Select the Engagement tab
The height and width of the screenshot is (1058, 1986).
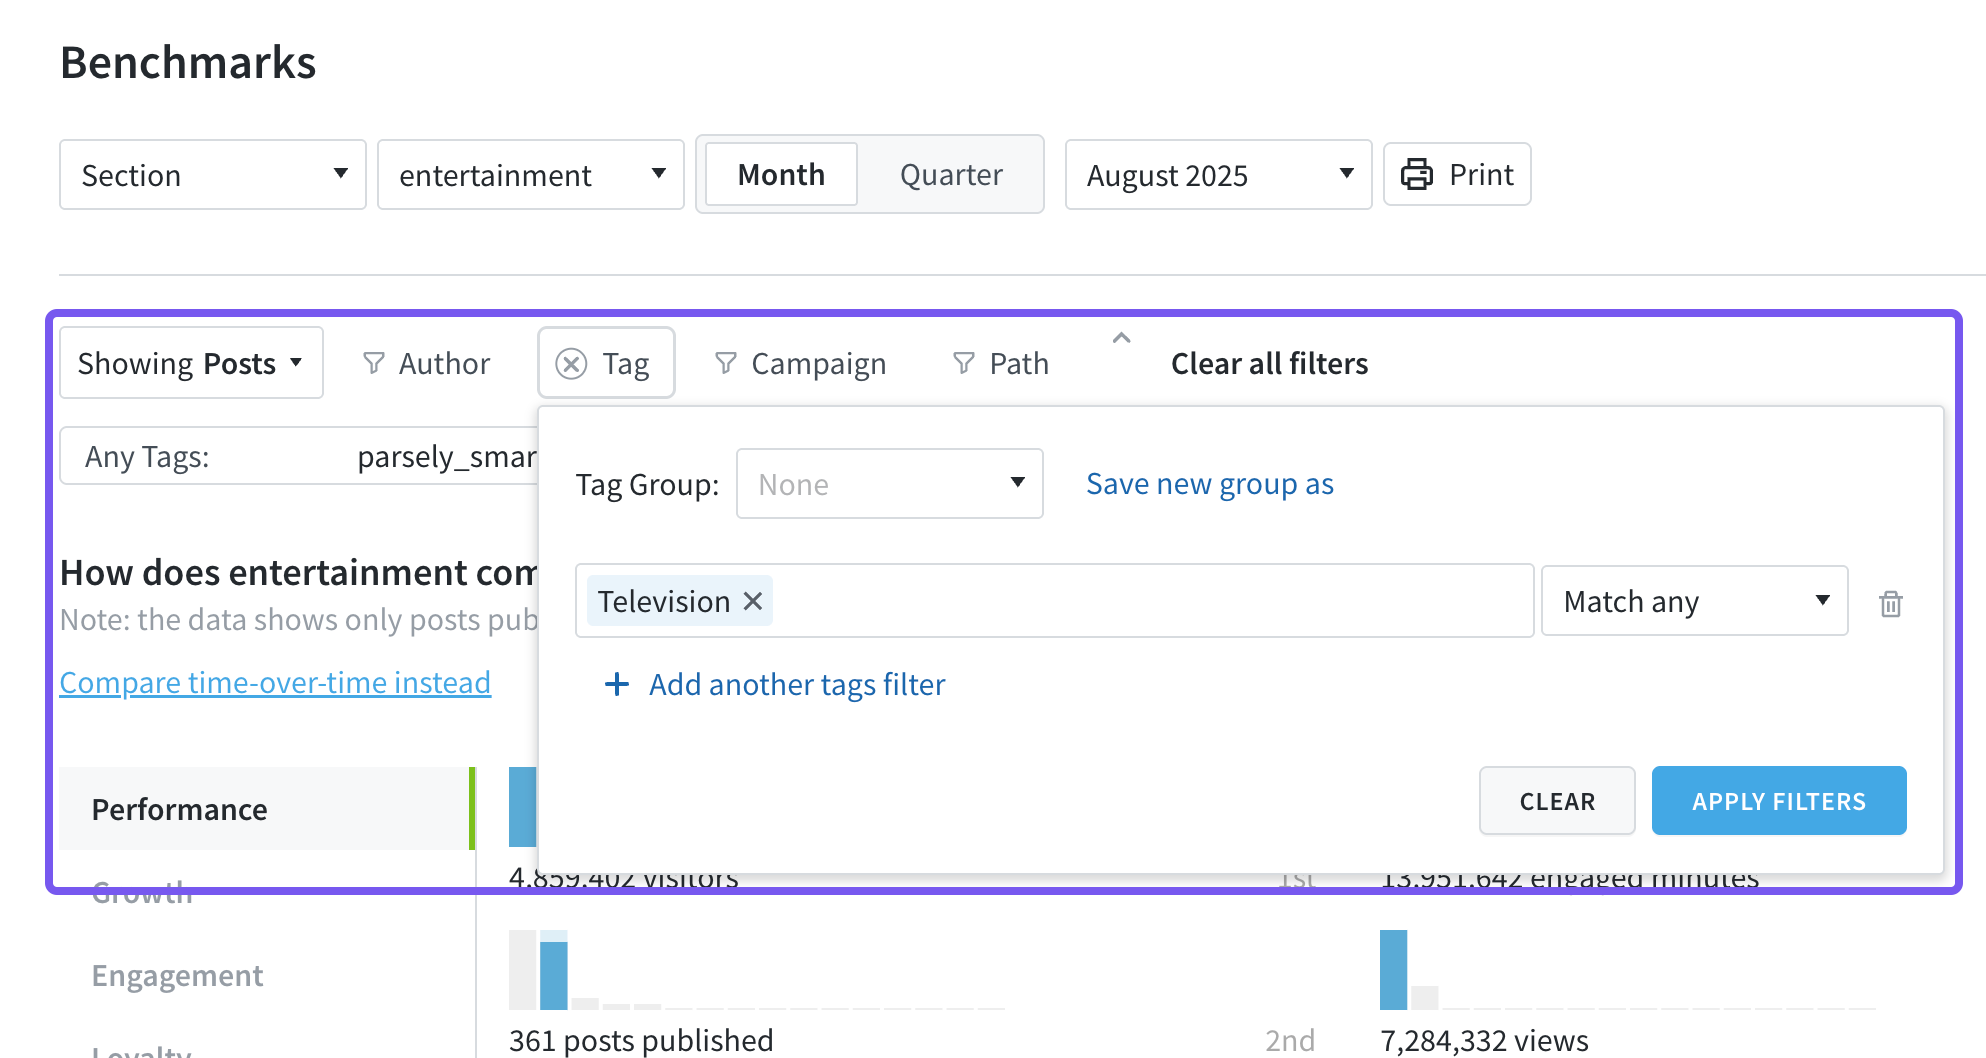[x=177, y=975]
